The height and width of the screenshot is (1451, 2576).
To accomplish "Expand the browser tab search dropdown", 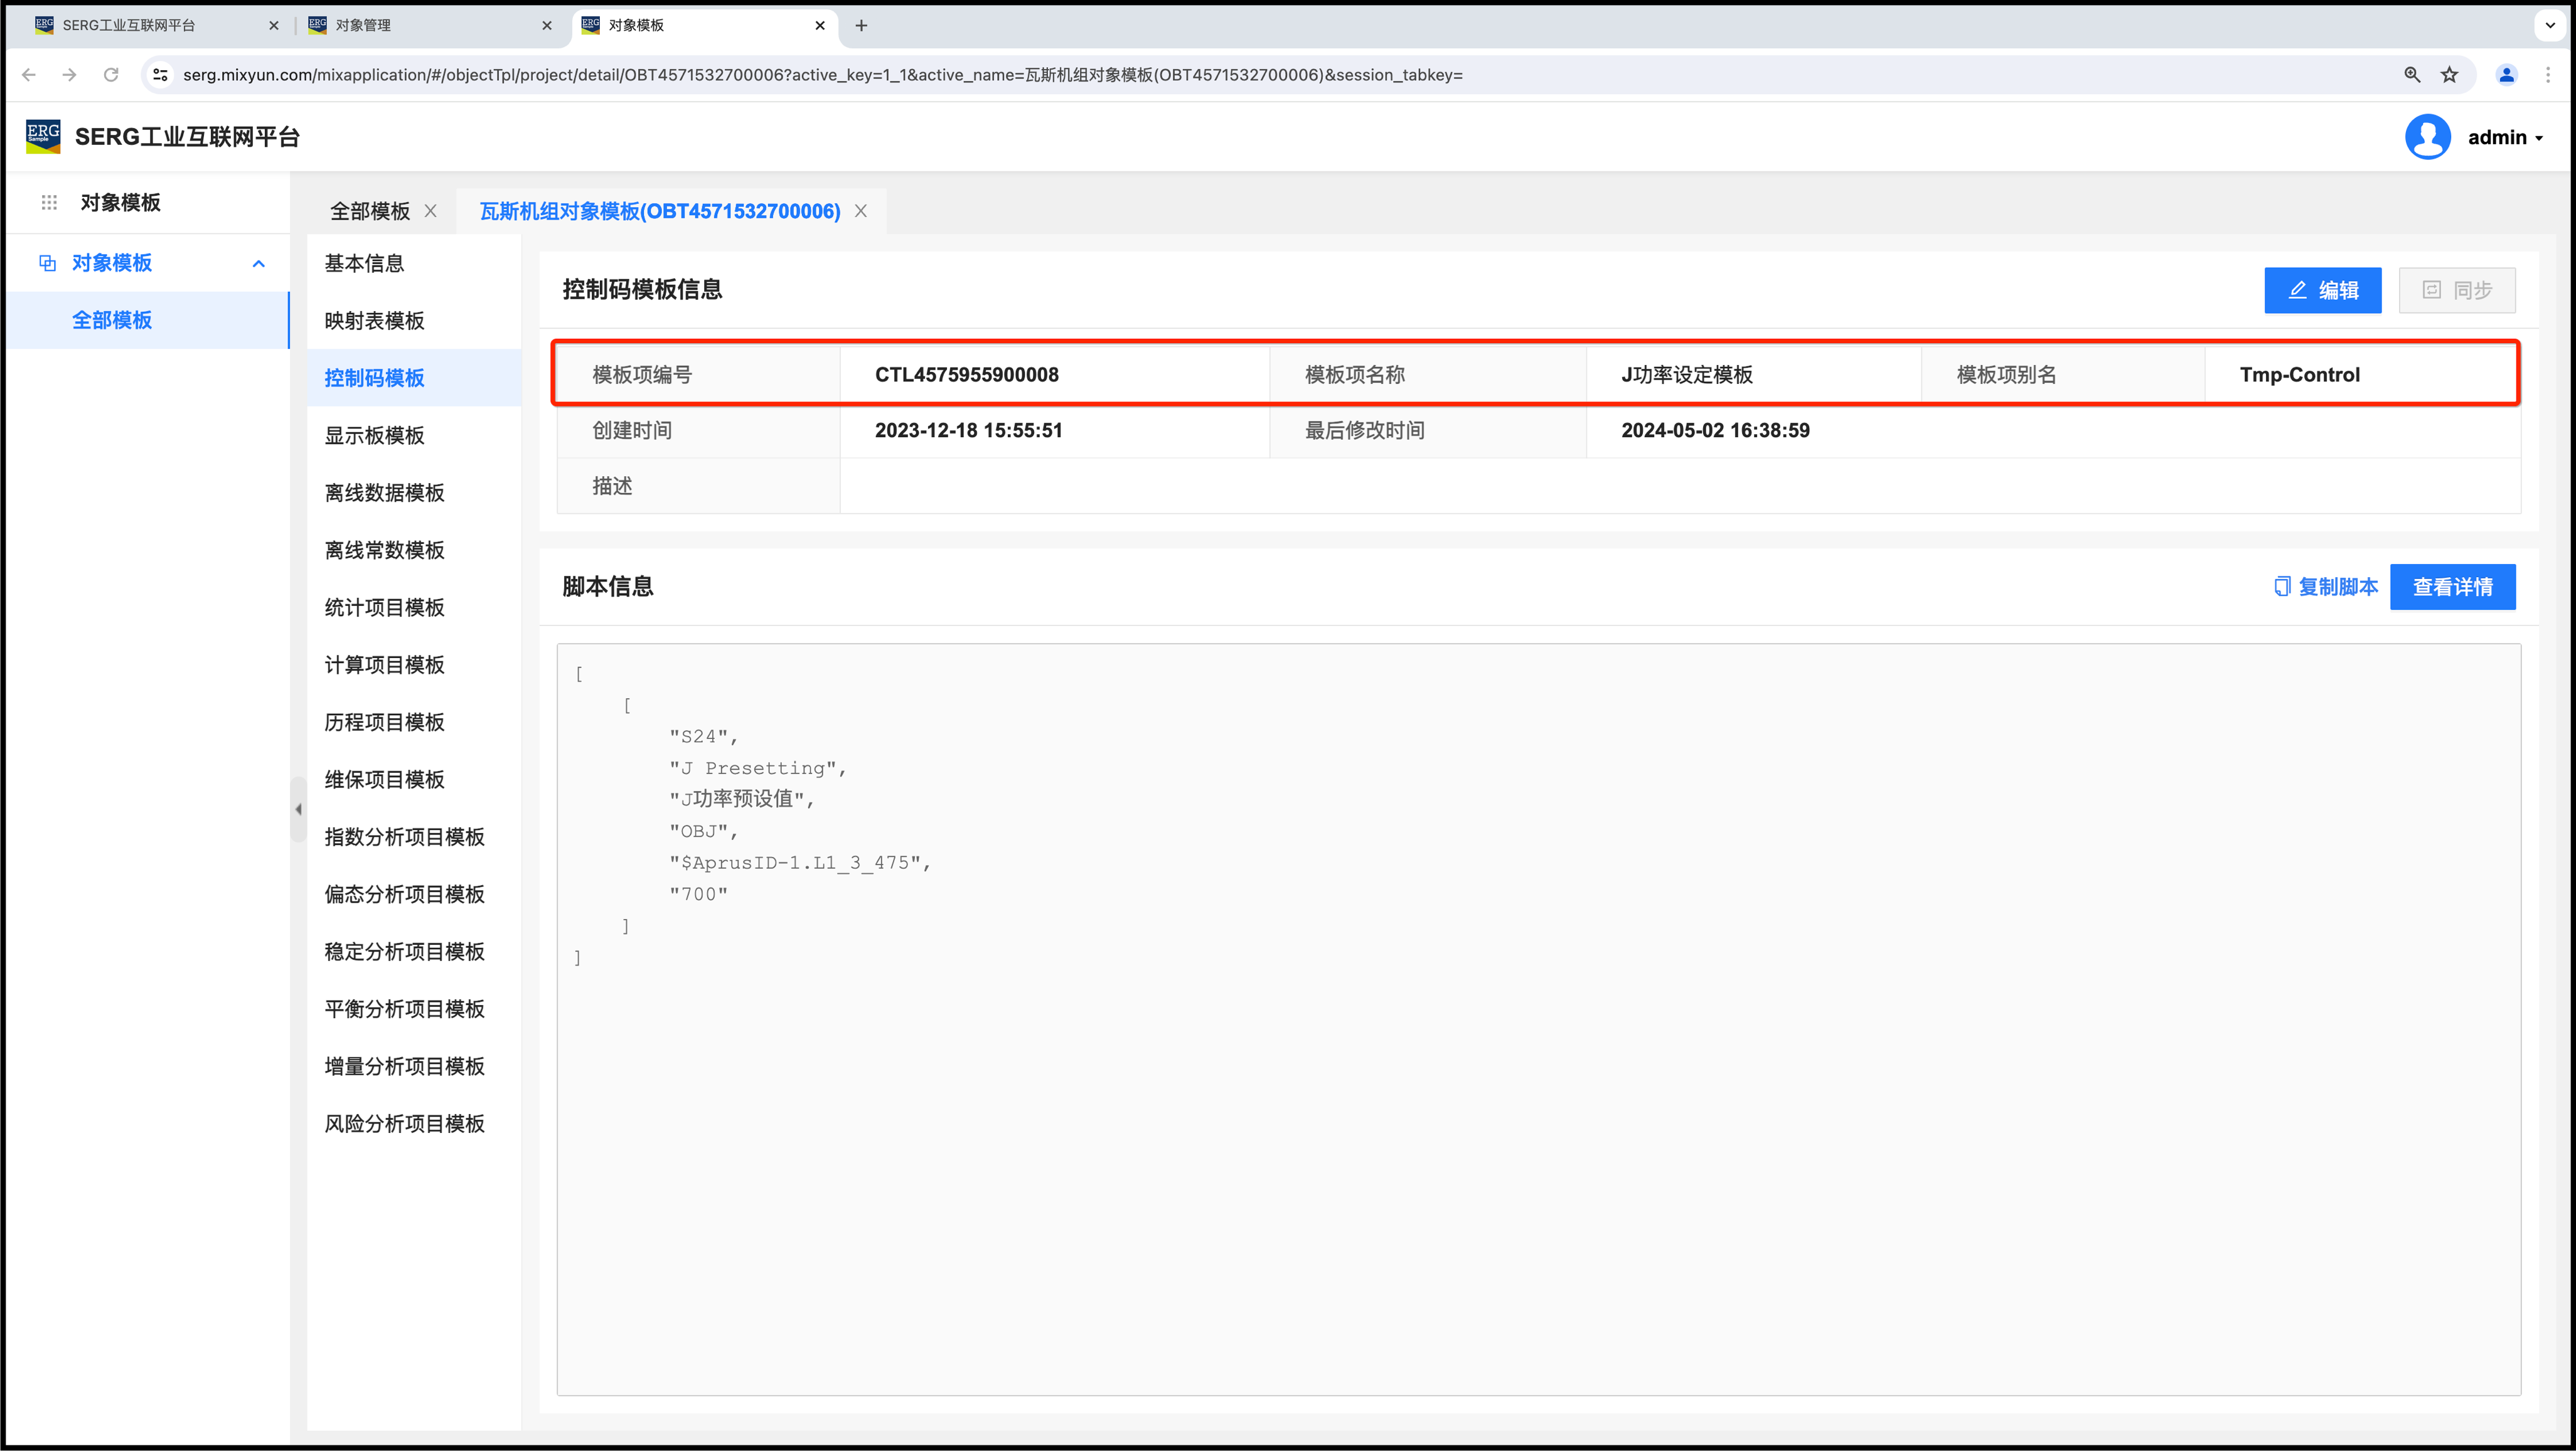I will (x=2550, y=25).
